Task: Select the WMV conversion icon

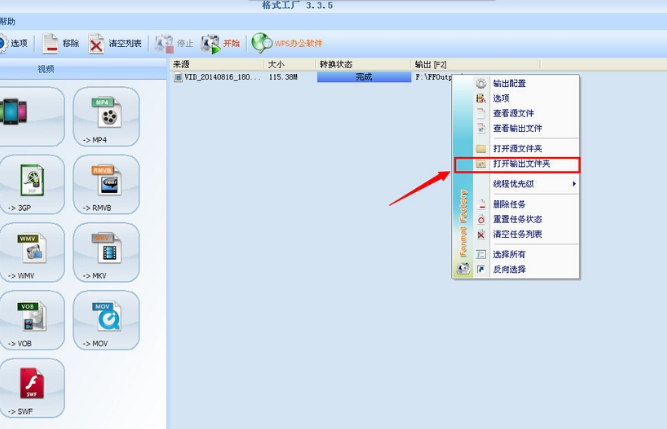Action: click(x=32, y=252)
